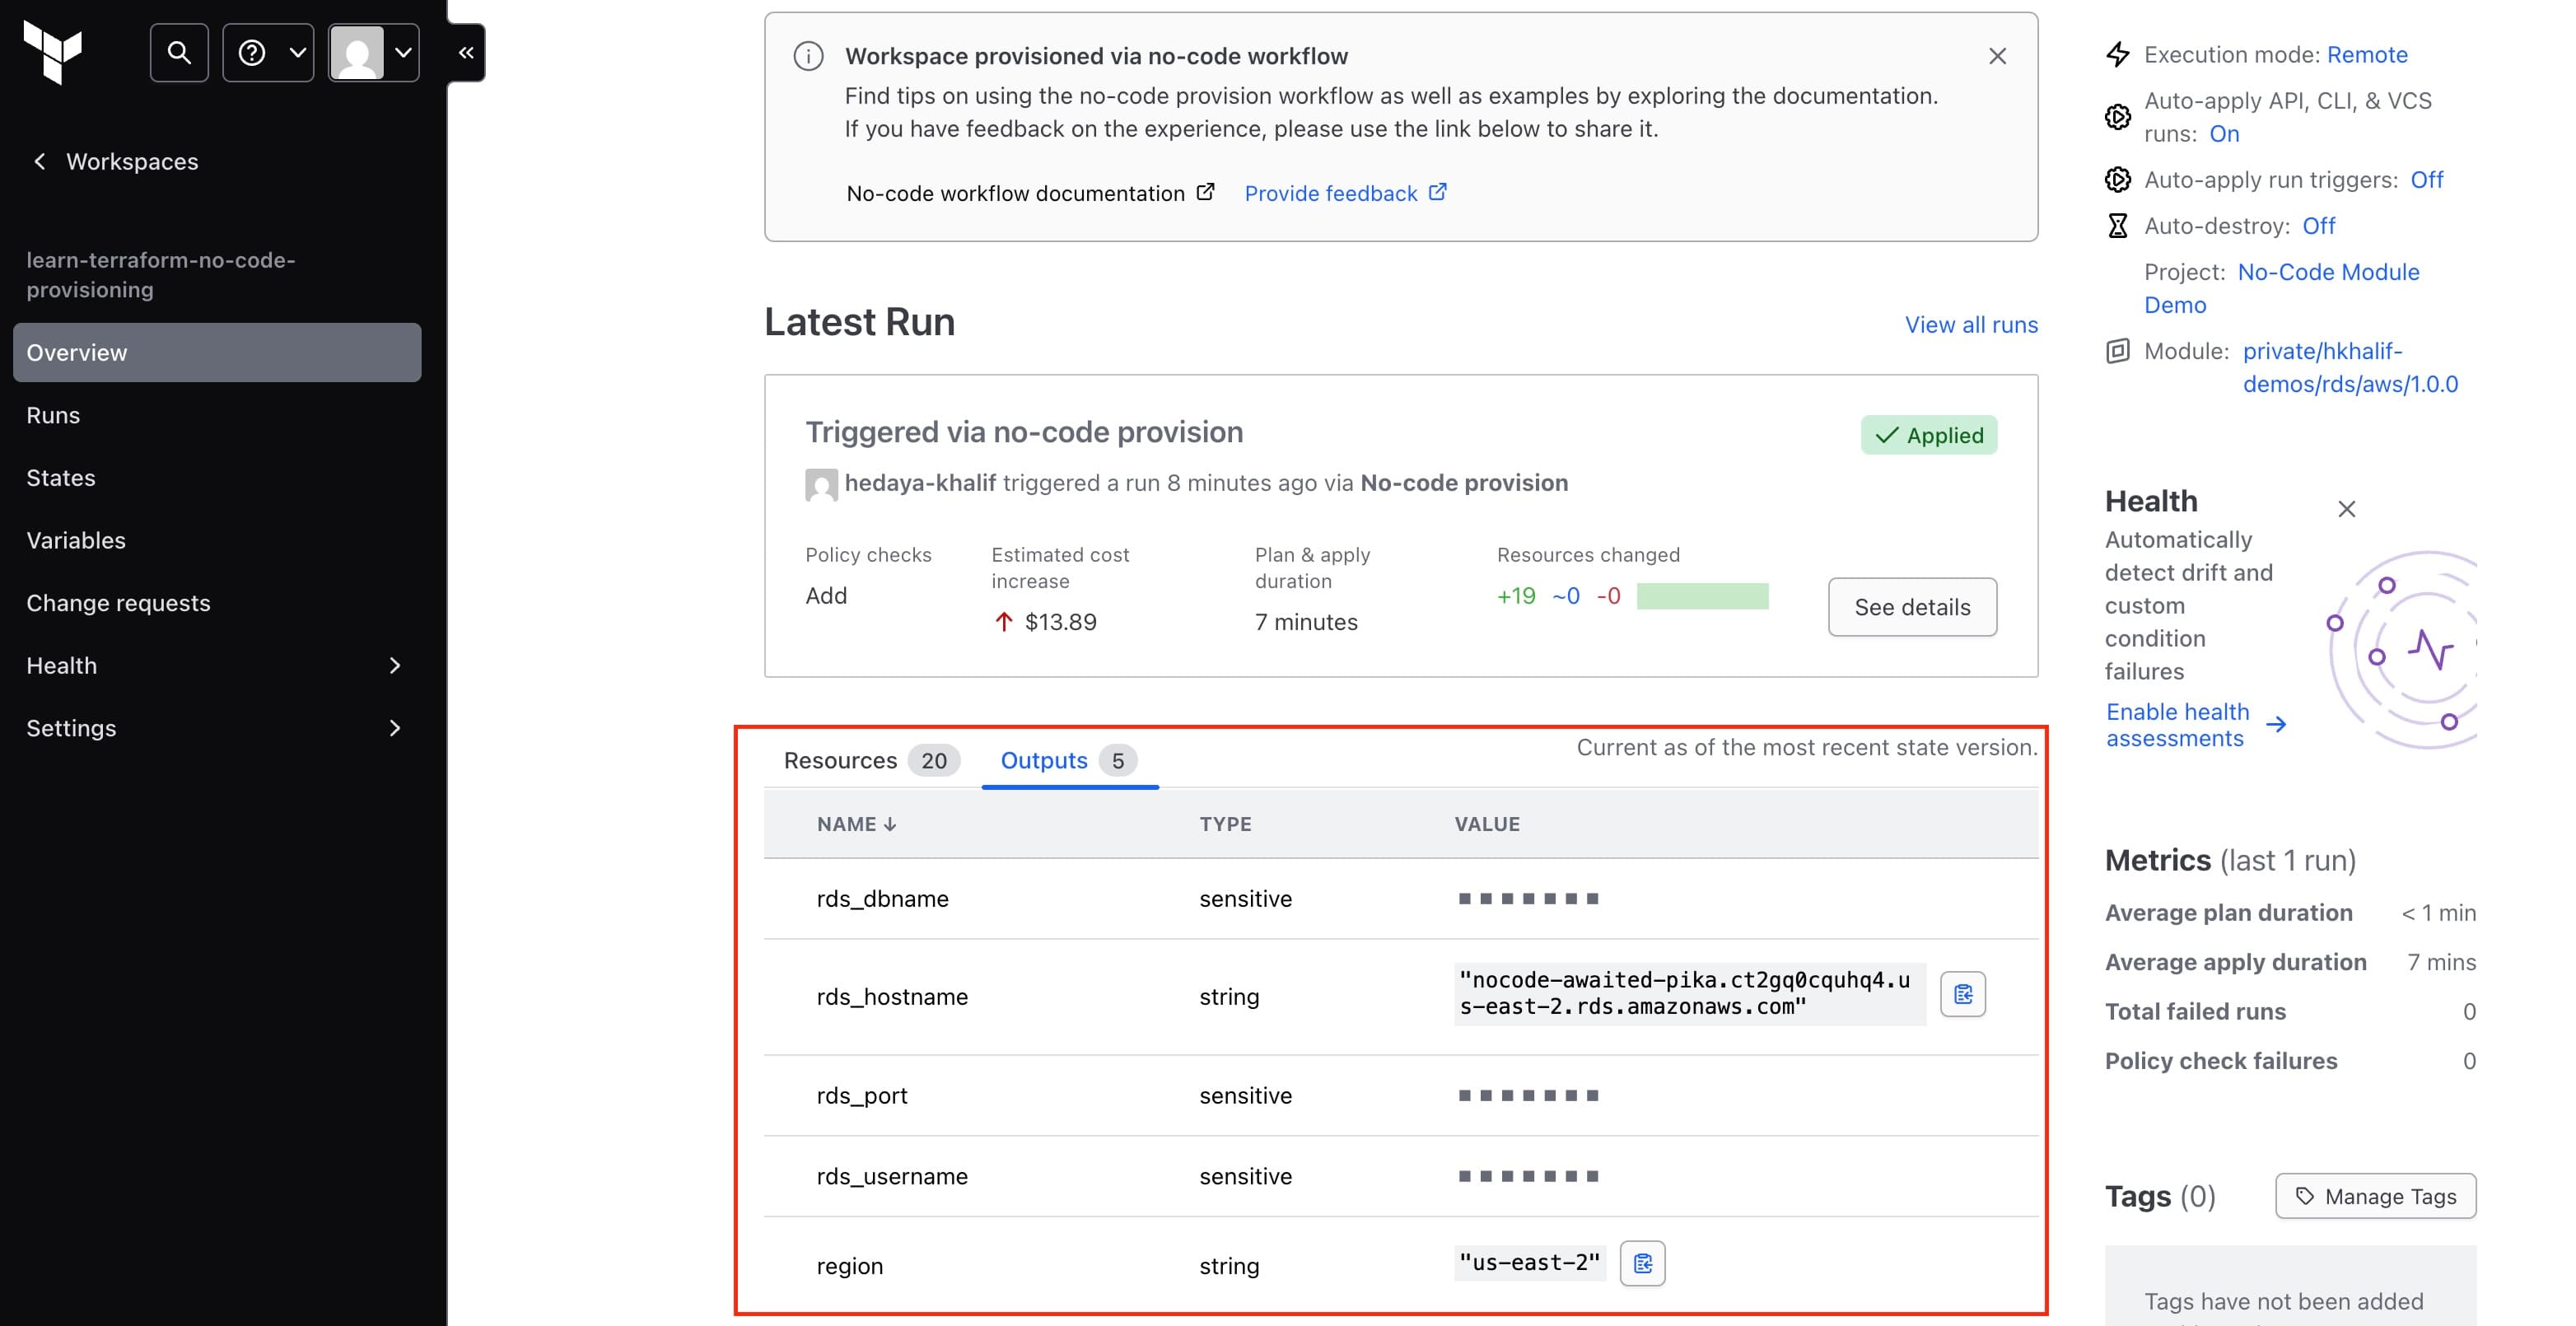Copy the rds_hostname output value
Viewport: 2576px width, 1326px height.
pos(1962,994)
